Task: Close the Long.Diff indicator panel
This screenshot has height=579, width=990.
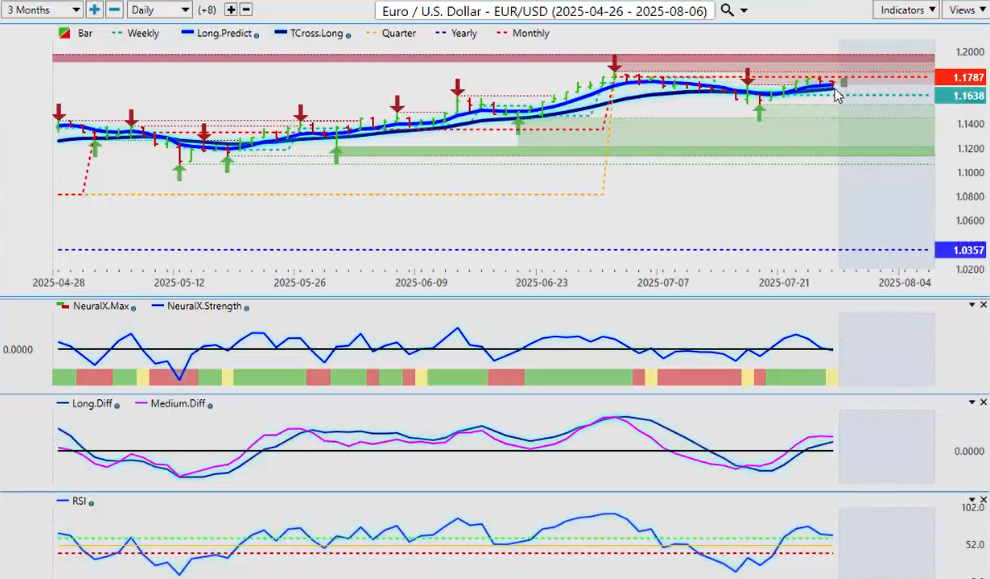Action: coord(982,402)
